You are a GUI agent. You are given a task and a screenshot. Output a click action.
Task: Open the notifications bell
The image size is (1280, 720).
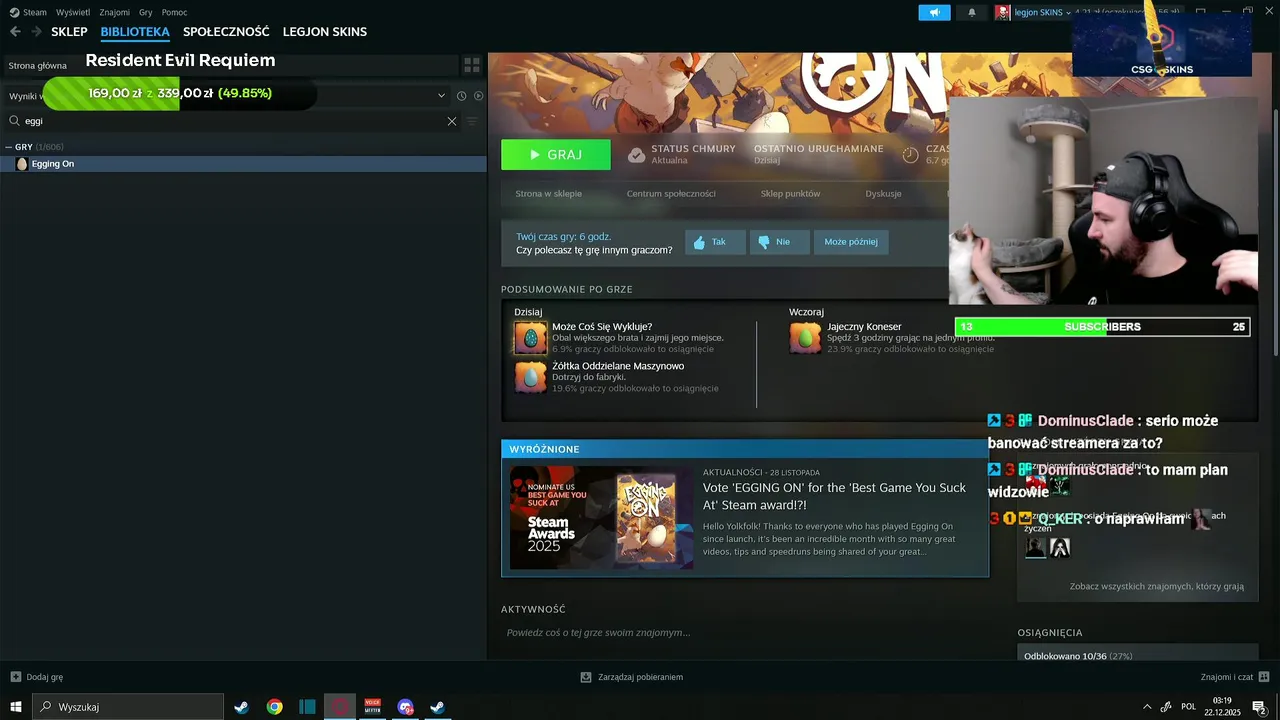[971, 13]
